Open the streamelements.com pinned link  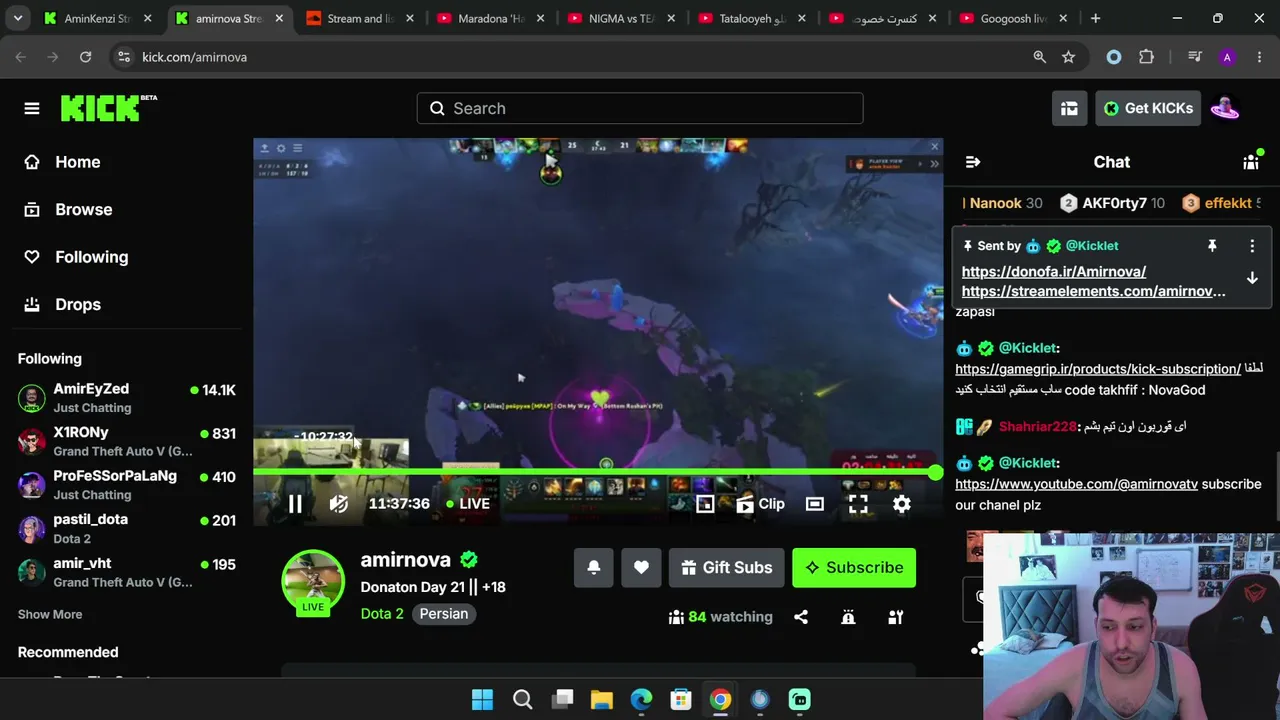(1093, 292)
